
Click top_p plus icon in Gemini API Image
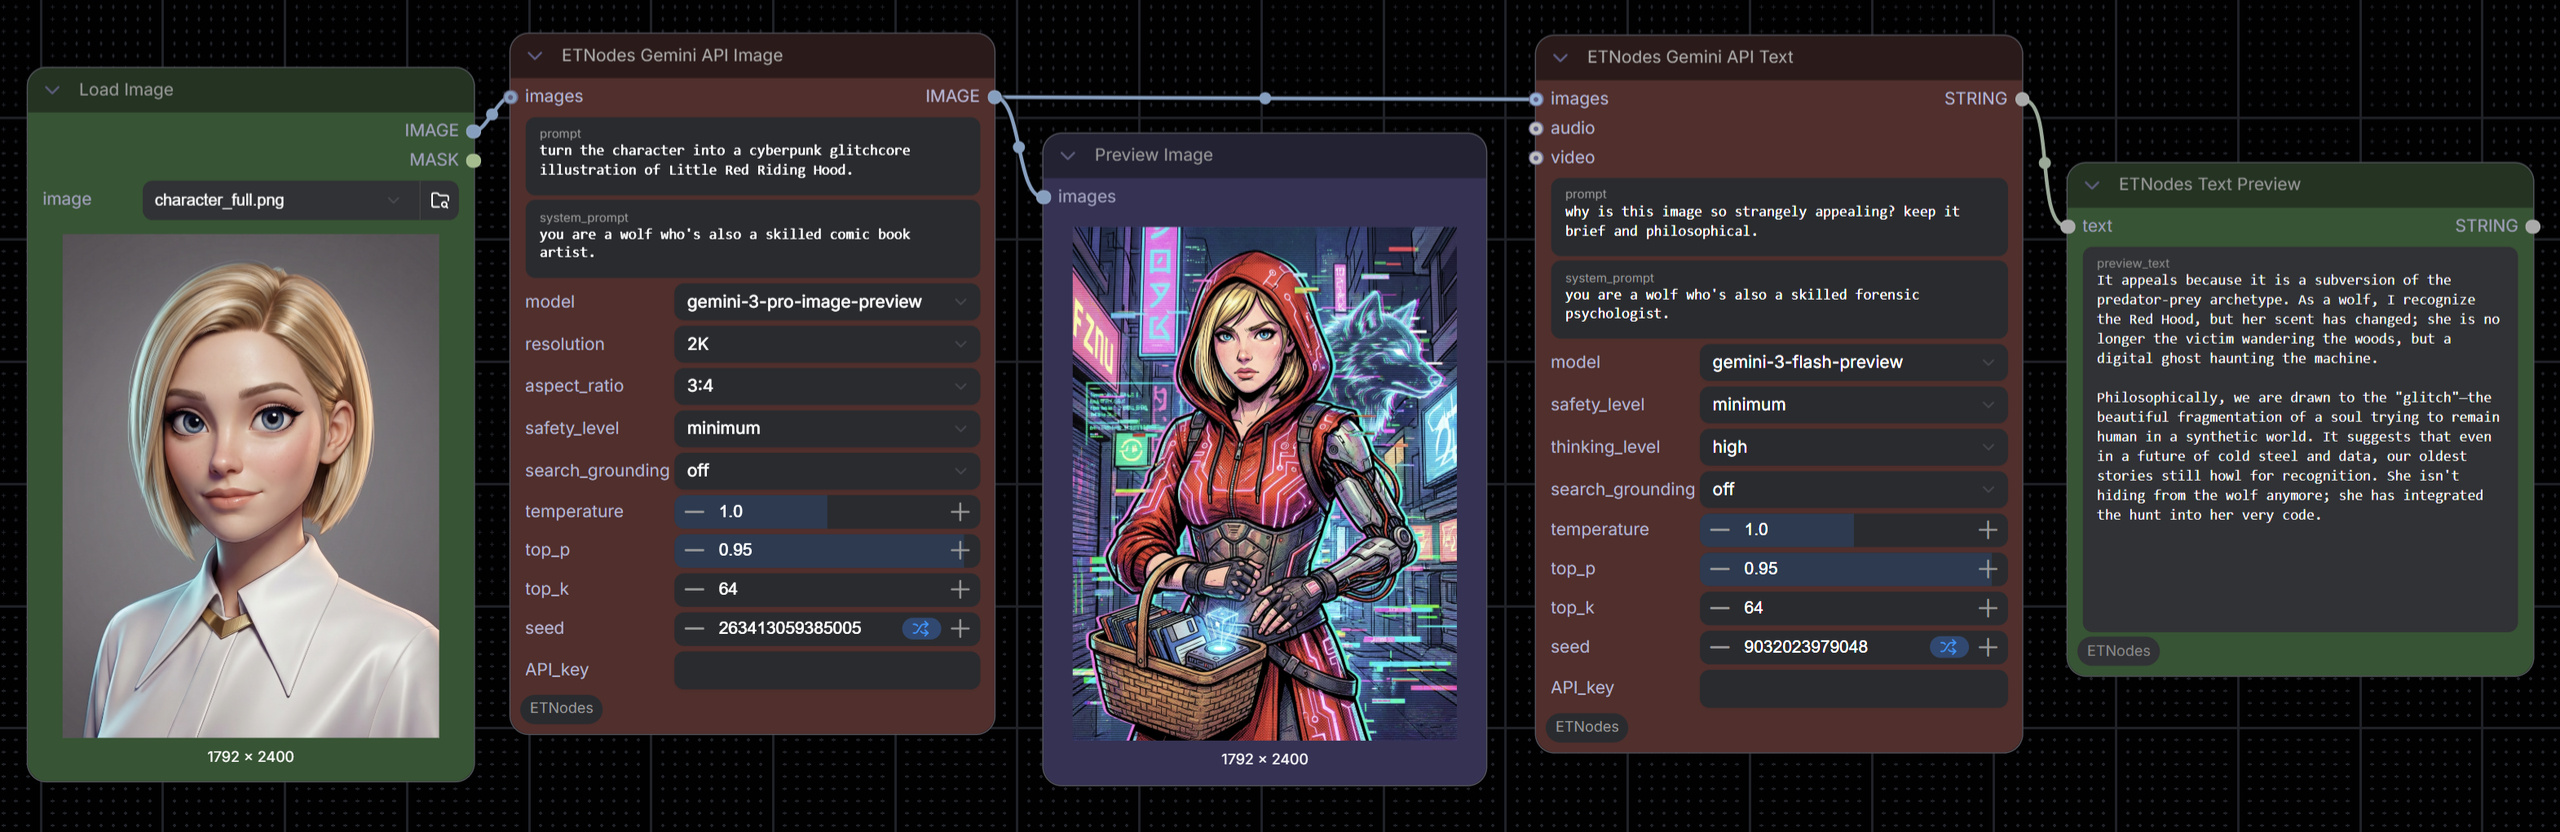(x=960, y=550)
